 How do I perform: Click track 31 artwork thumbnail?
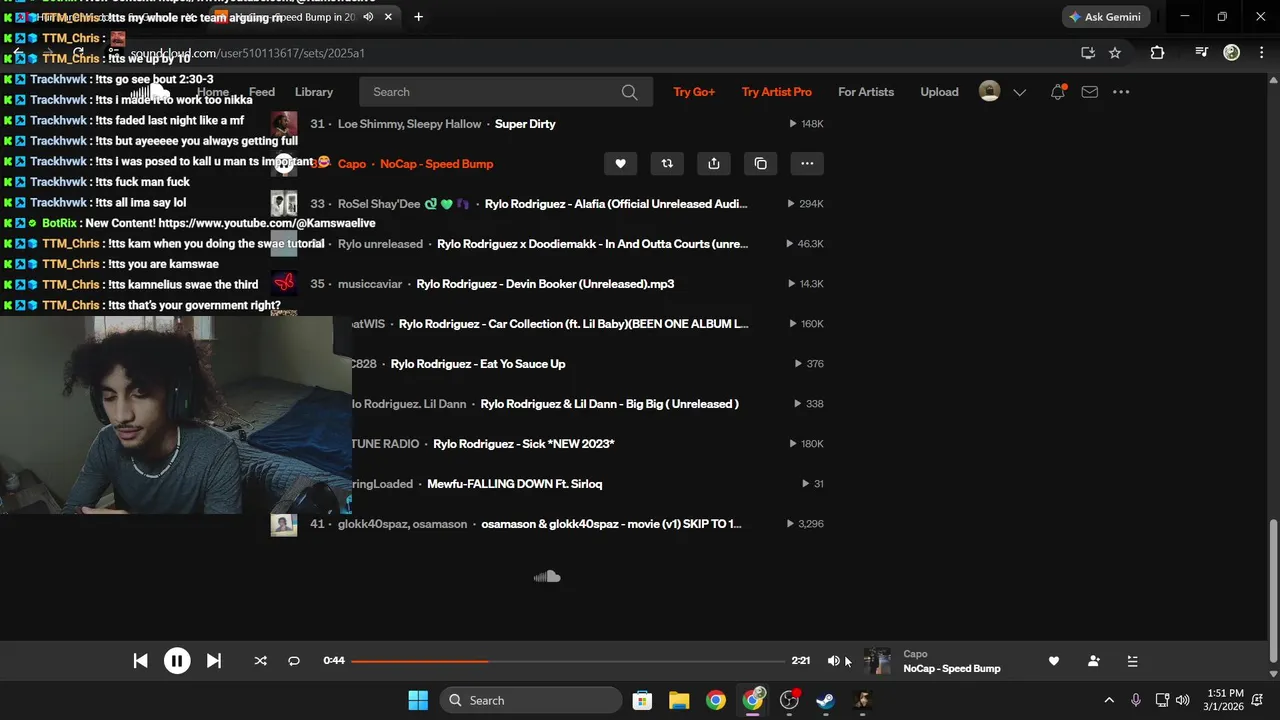click(284, 124)
